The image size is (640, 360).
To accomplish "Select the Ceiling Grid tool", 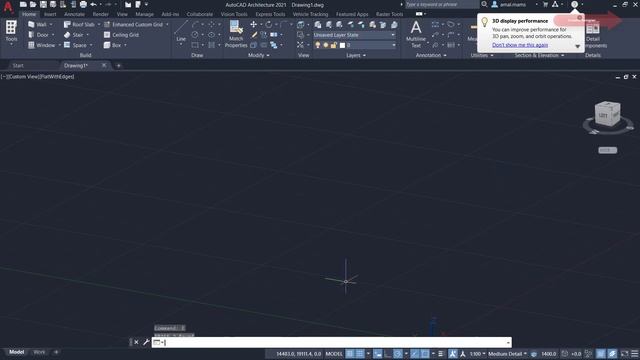I will 121,35.
